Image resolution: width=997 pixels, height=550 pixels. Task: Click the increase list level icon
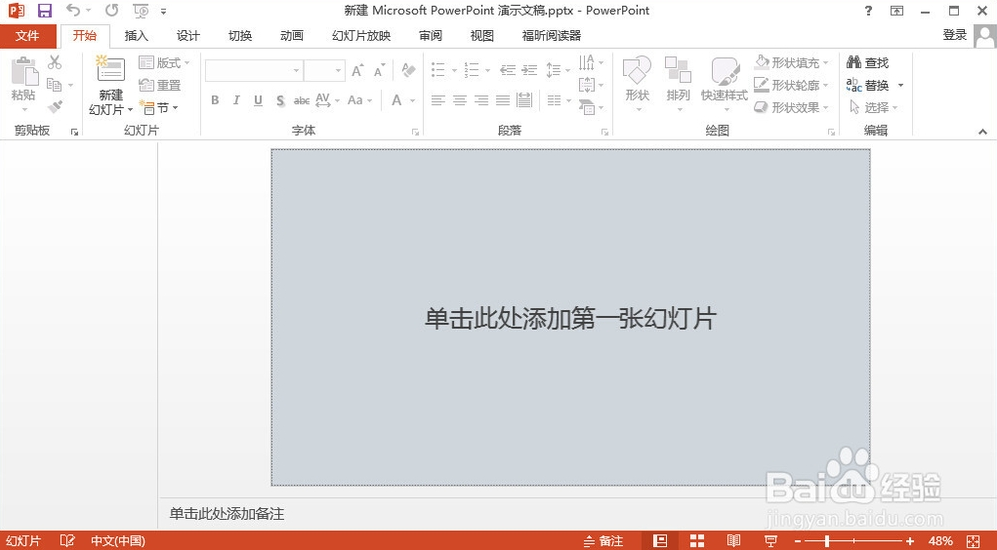[x=530, y=69]
